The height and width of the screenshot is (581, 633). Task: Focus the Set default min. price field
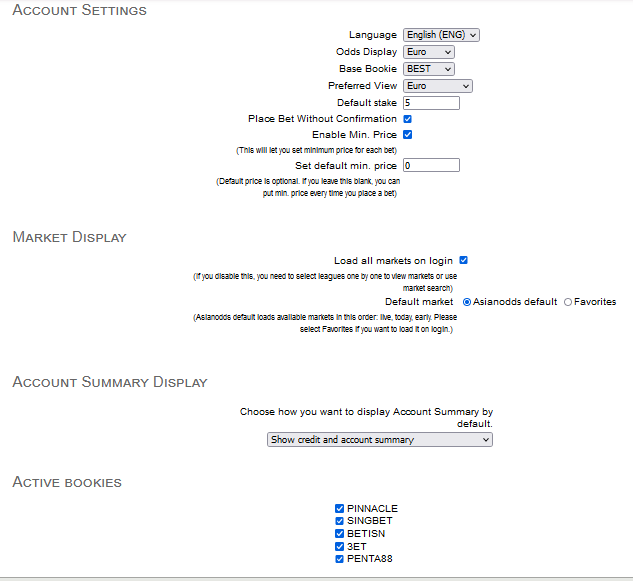[x=431, y=165]
